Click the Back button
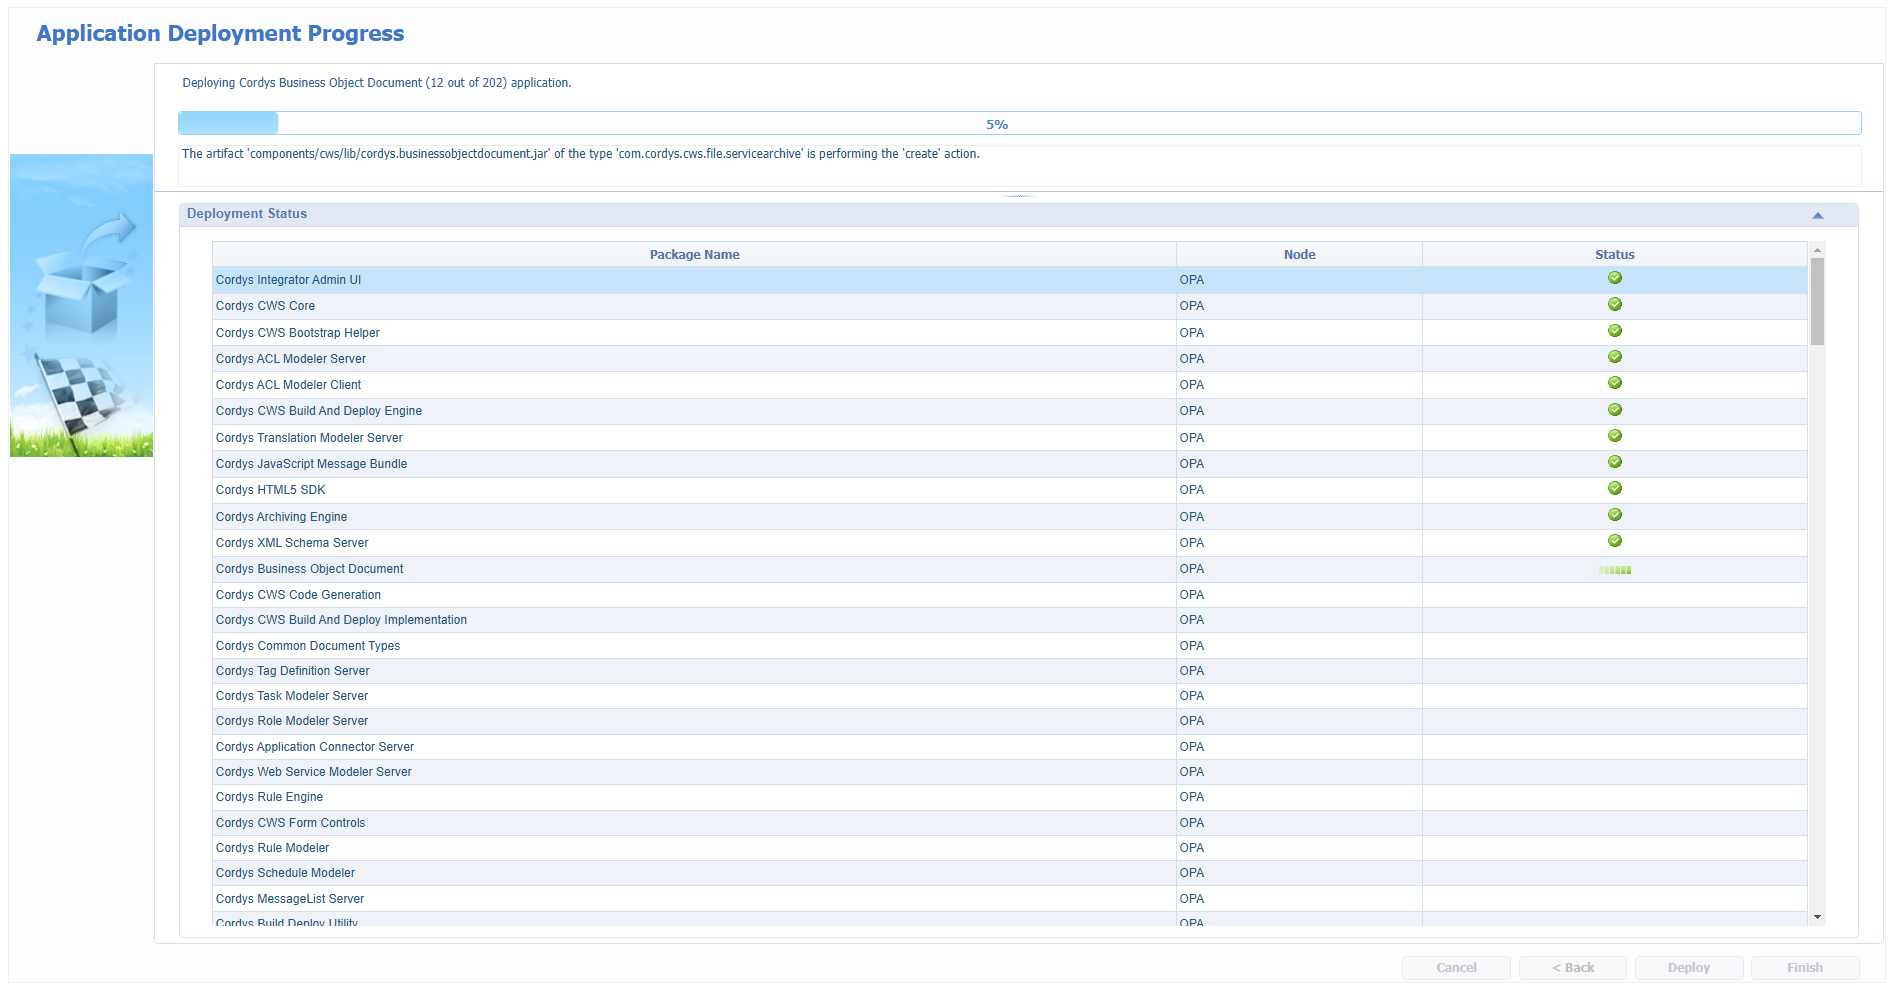This screenshot has height=994, width=1893. pyautogui.click(x=1572, y=968)
